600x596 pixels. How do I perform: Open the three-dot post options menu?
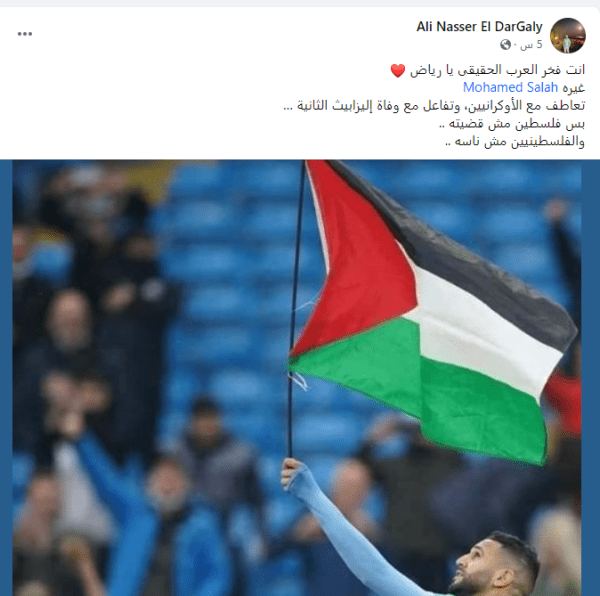[25, 34]
